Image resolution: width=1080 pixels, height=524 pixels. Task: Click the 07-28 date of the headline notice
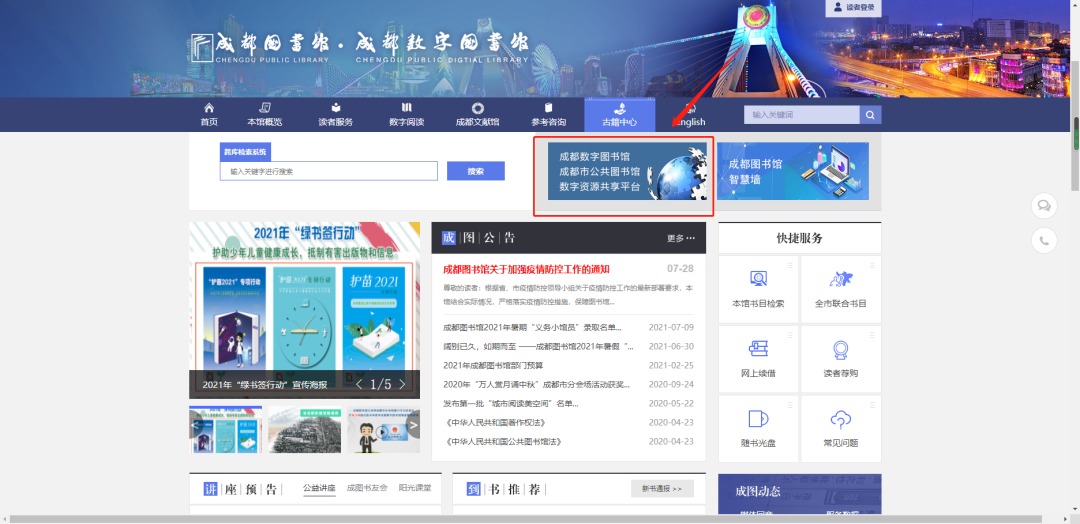click(680, 269)
